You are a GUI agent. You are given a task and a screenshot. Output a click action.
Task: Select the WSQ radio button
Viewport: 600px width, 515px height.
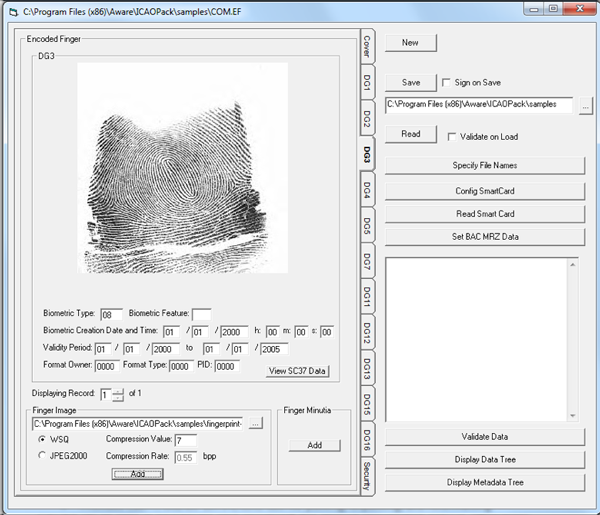click(x=41, y=440)
